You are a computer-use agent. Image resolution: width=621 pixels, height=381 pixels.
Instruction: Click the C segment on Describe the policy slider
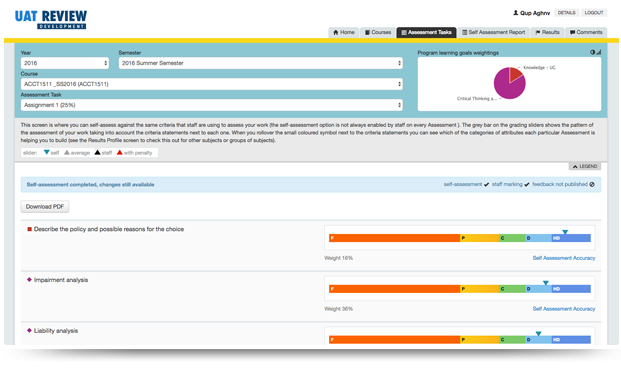(512, 238)
